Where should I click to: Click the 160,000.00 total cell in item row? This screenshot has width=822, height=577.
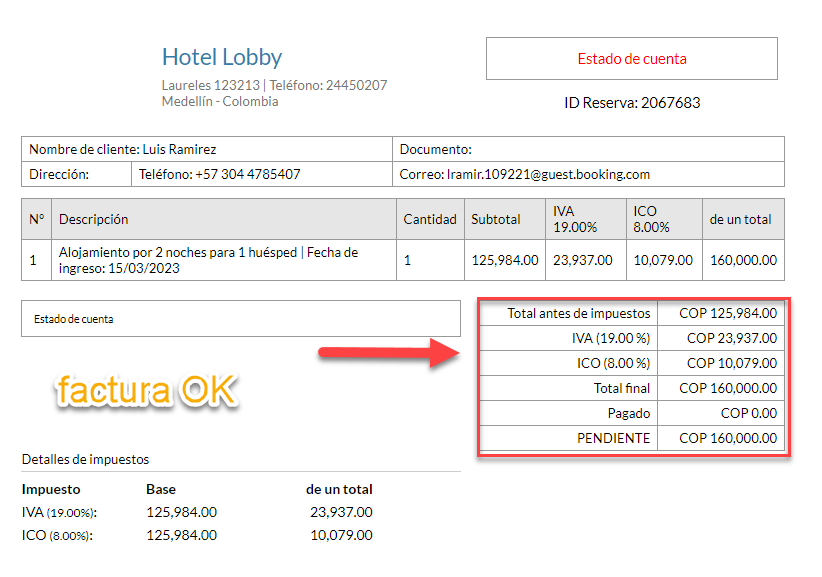tap(743, 260)
